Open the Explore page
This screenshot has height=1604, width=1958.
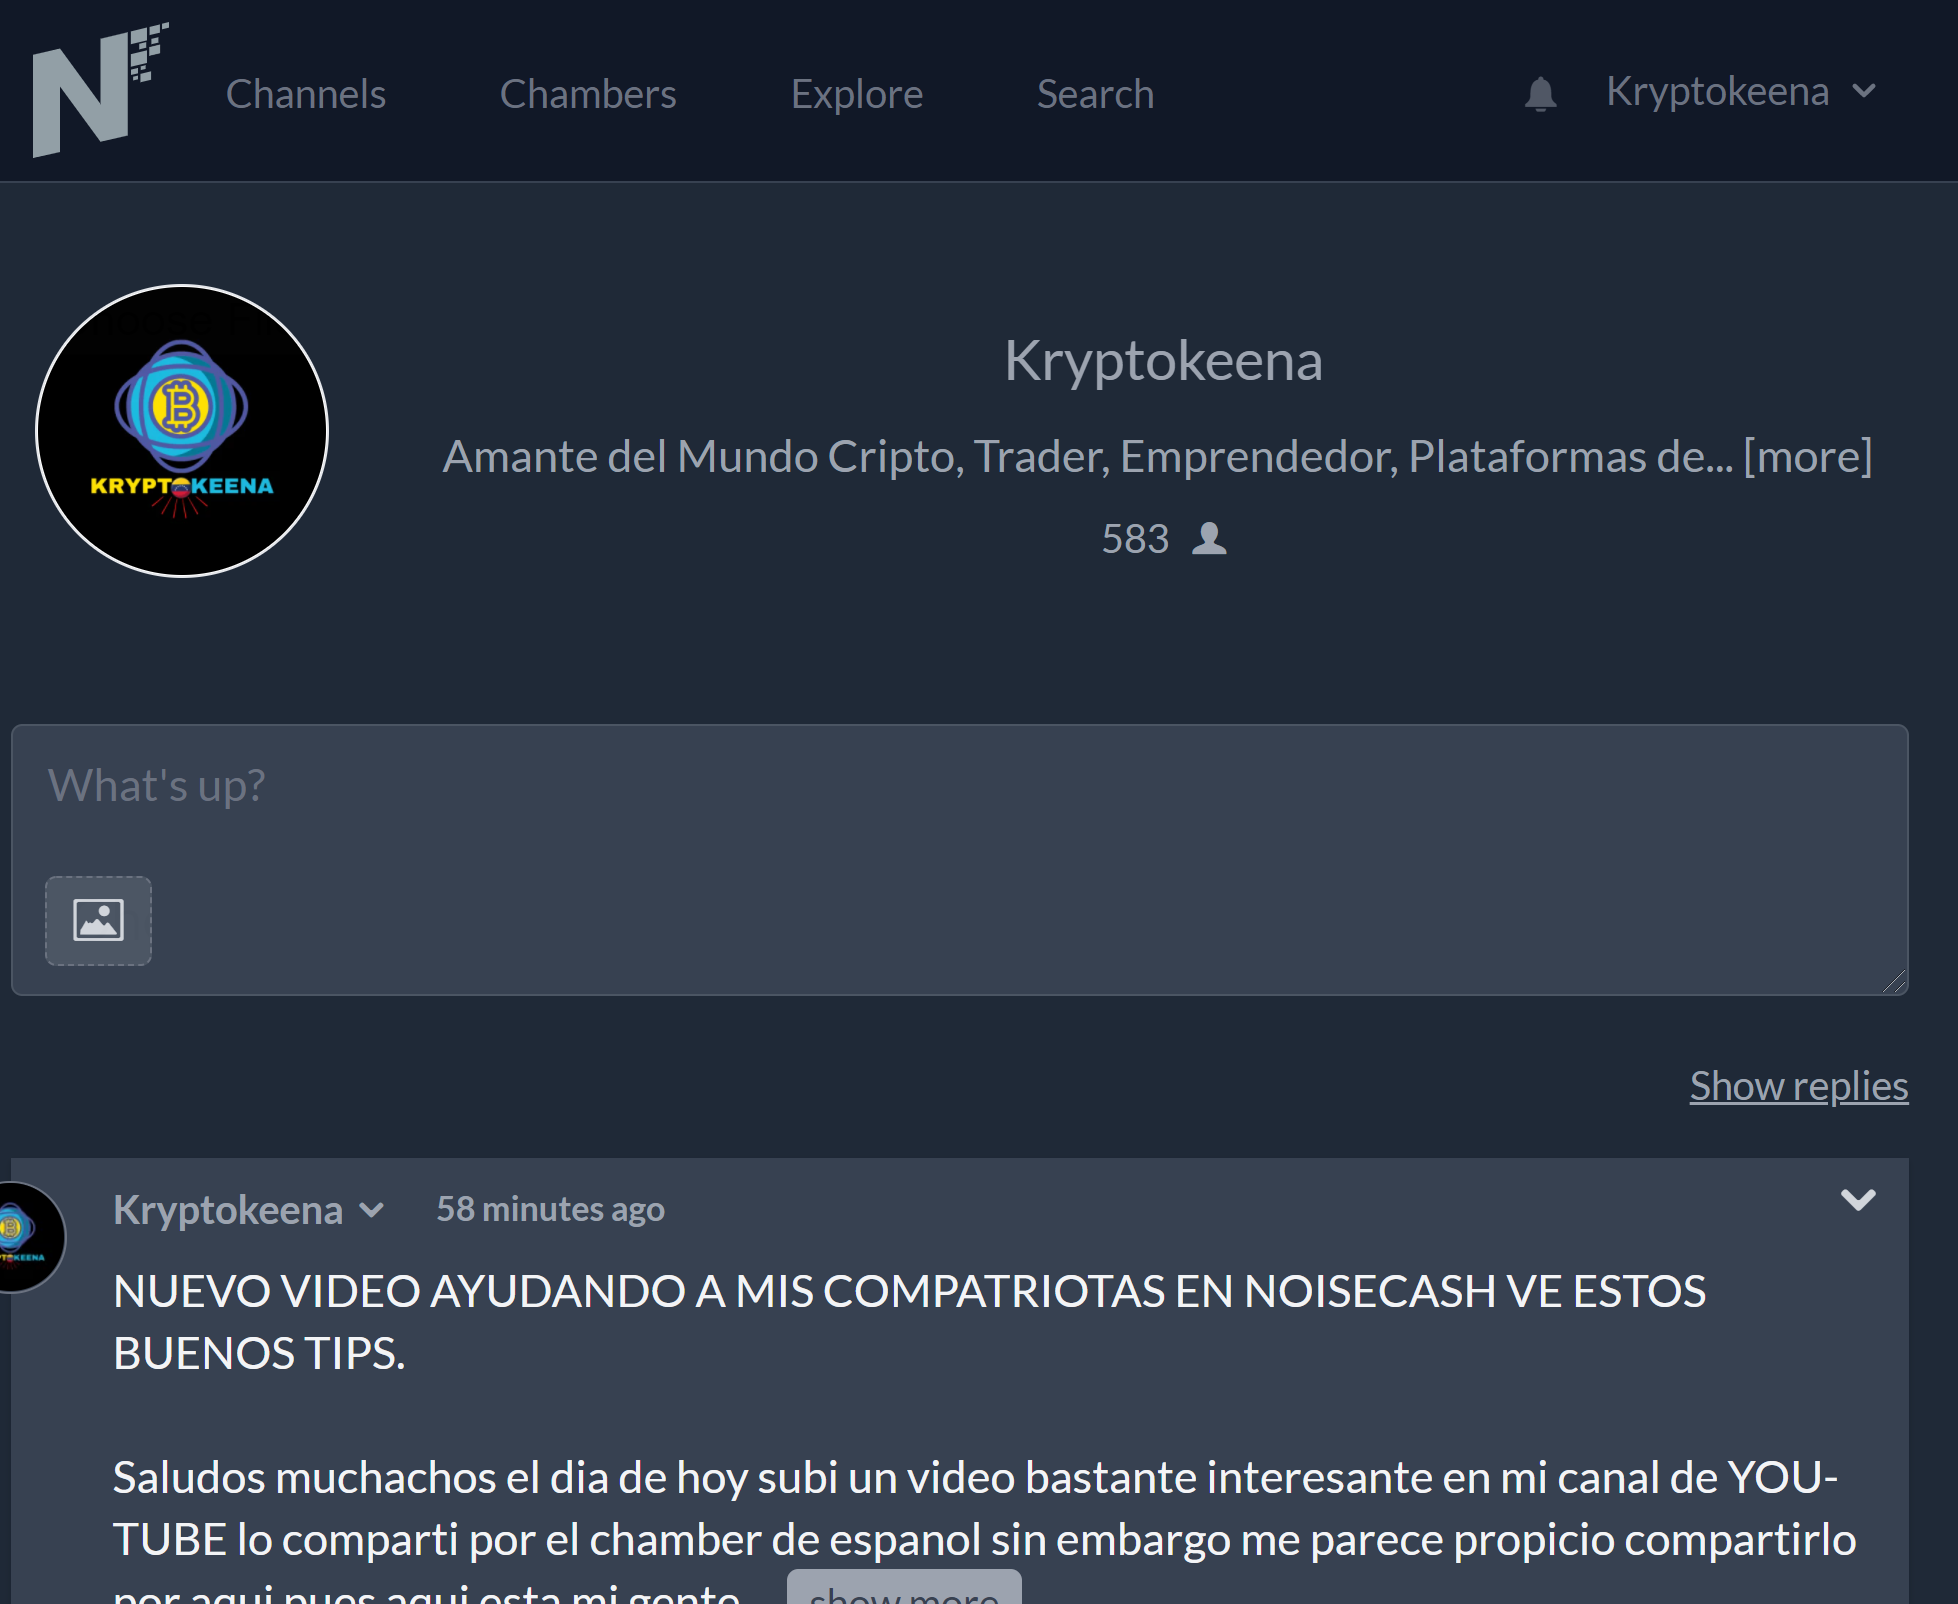857,94
